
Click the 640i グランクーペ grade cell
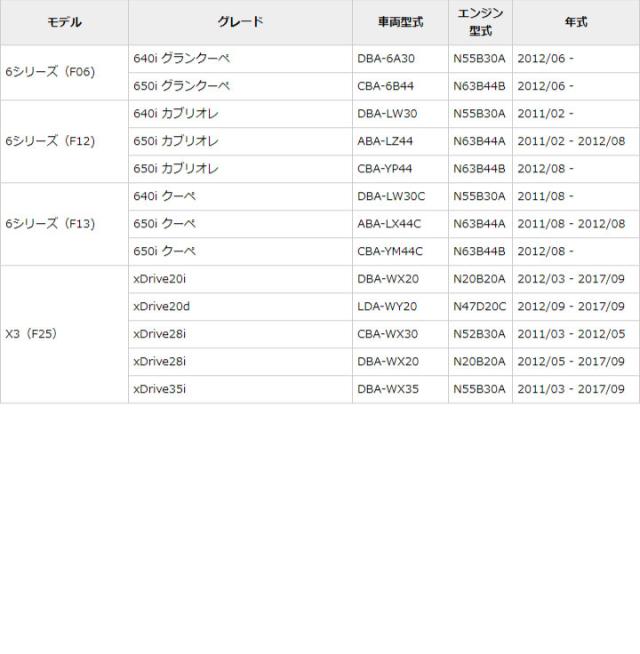point(181,58)
